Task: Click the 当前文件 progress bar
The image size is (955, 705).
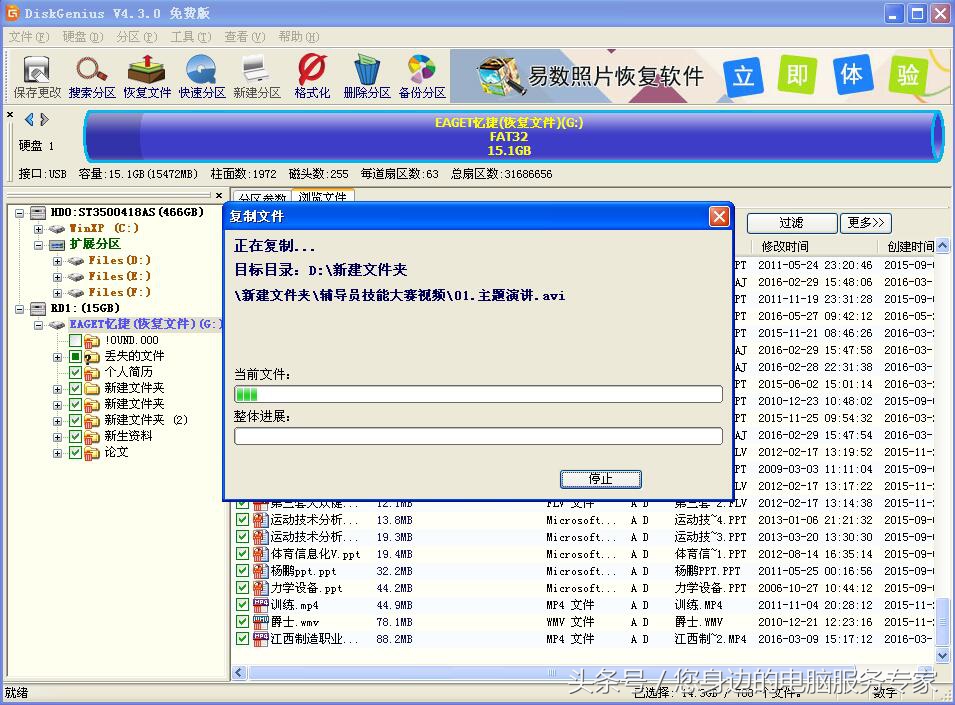Action: tap(478, 395)
